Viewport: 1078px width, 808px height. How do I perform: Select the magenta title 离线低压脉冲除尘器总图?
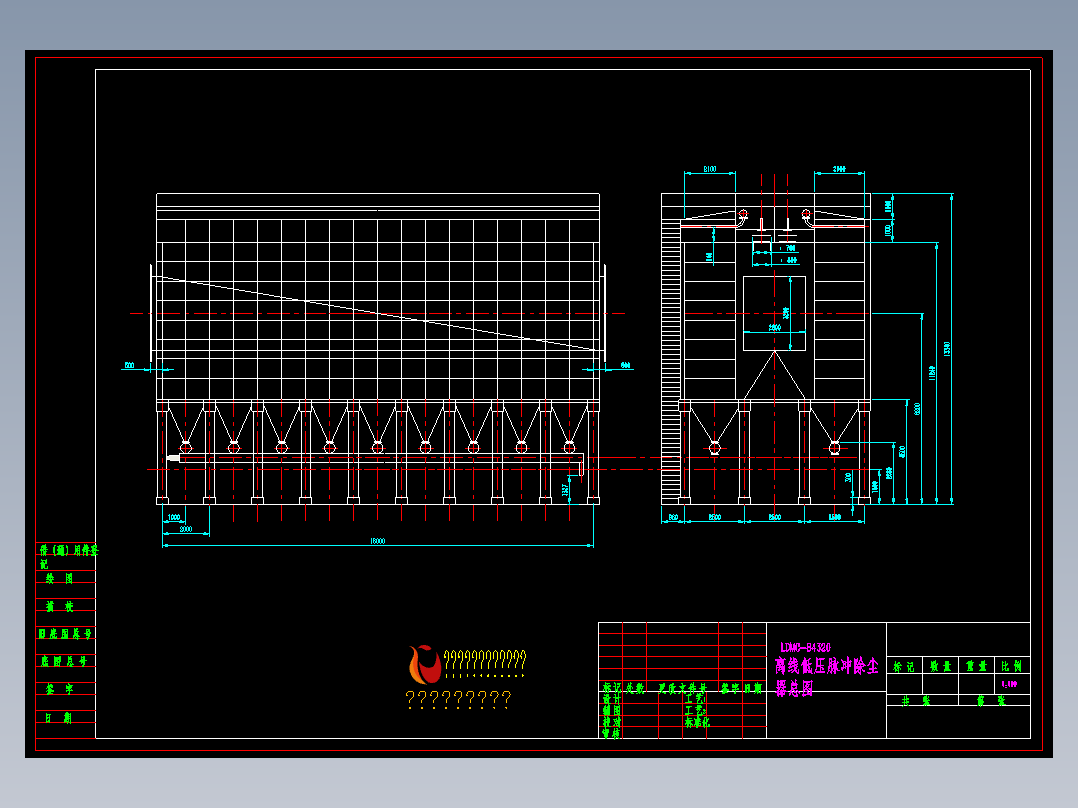(x=826, y=677)
